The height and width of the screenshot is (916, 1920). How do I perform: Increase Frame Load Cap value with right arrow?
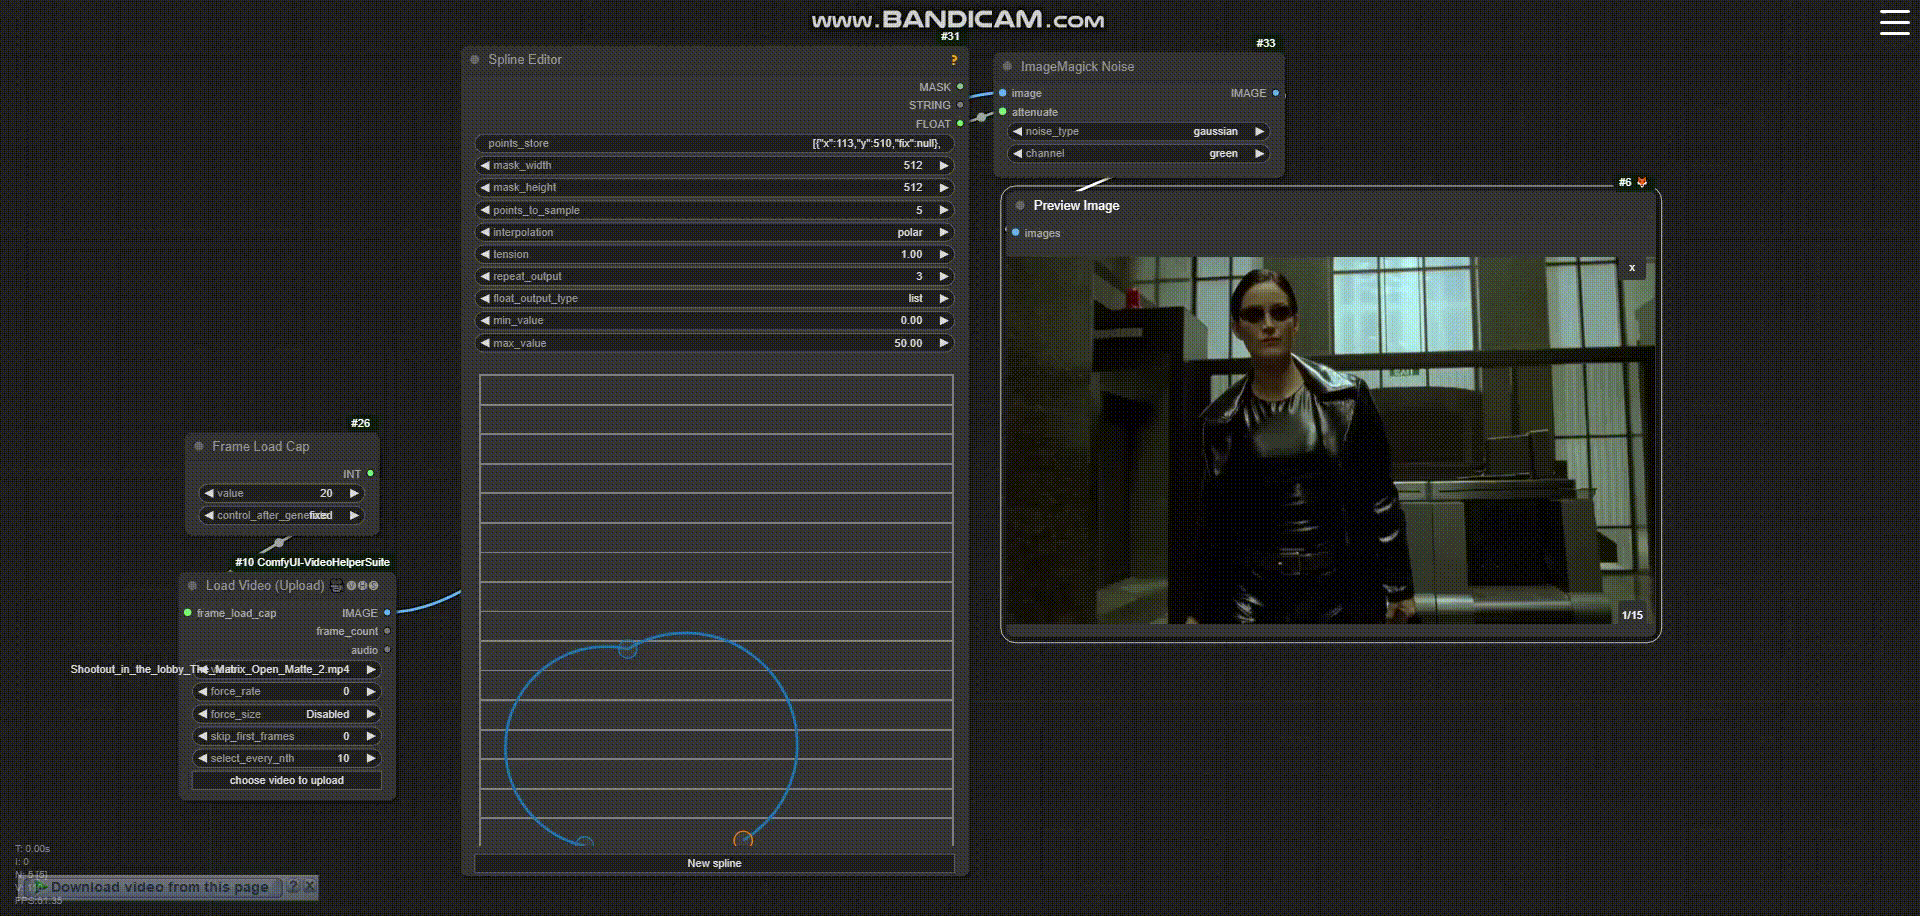pos(354,494)
